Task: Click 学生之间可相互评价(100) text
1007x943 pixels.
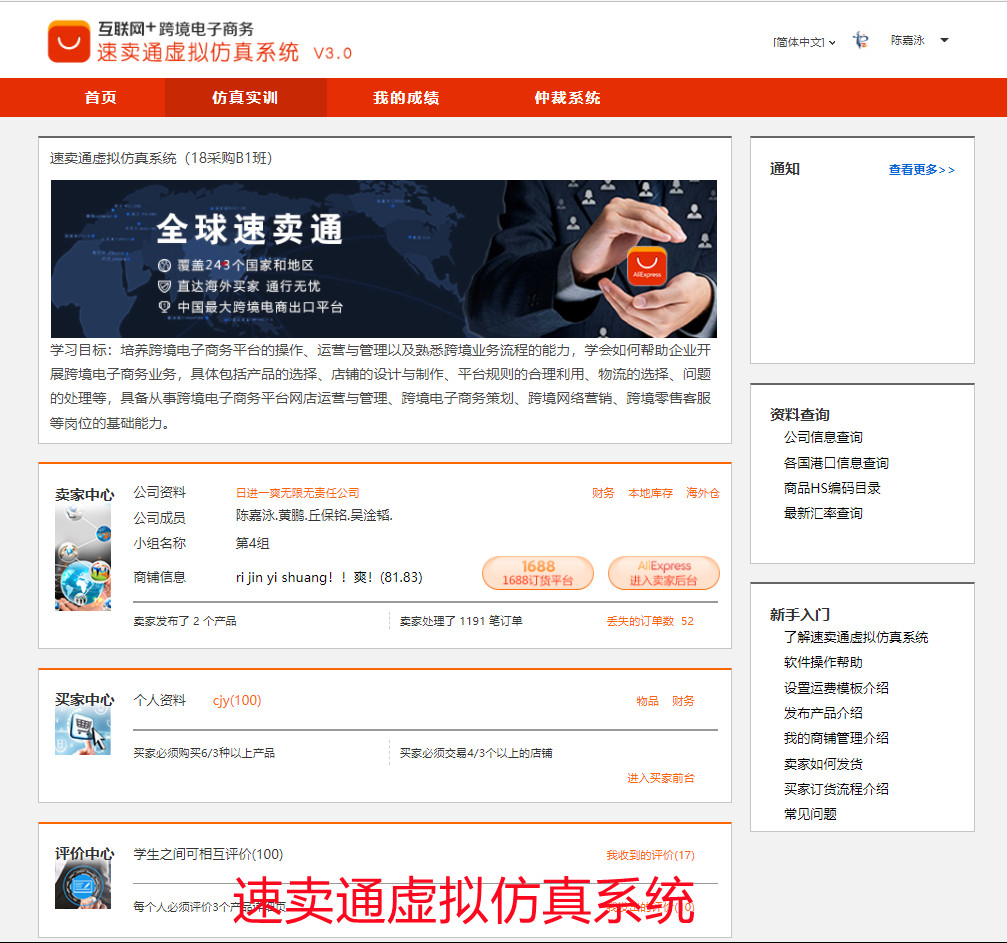Action: click(208, 854)
